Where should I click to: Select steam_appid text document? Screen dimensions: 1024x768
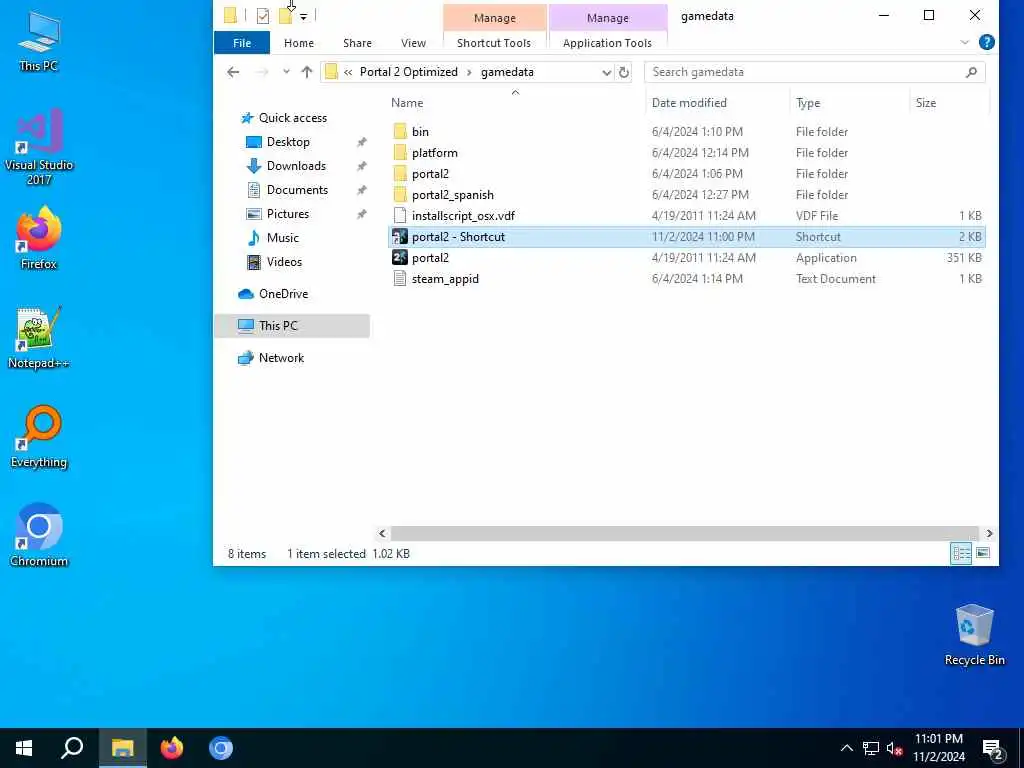click(445, 279)
